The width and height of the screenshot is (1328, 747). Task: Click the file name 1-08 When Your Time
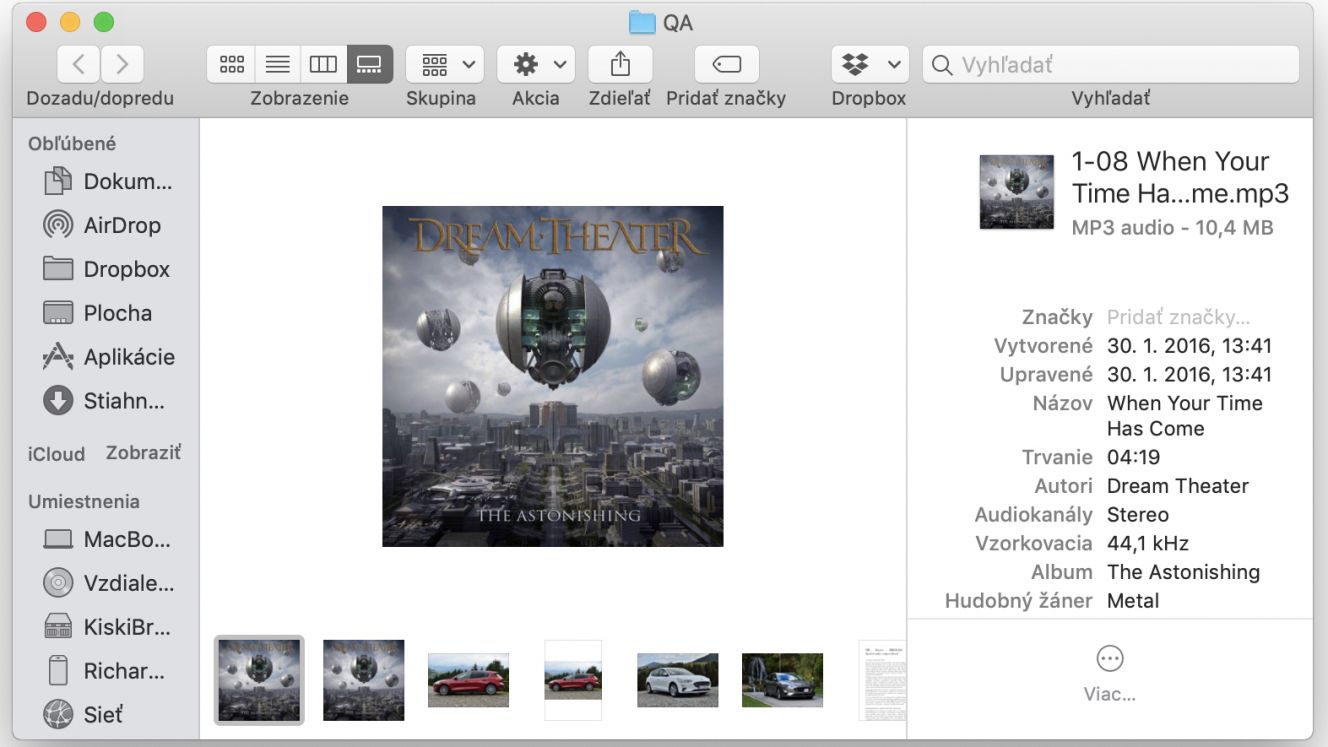1180,177
